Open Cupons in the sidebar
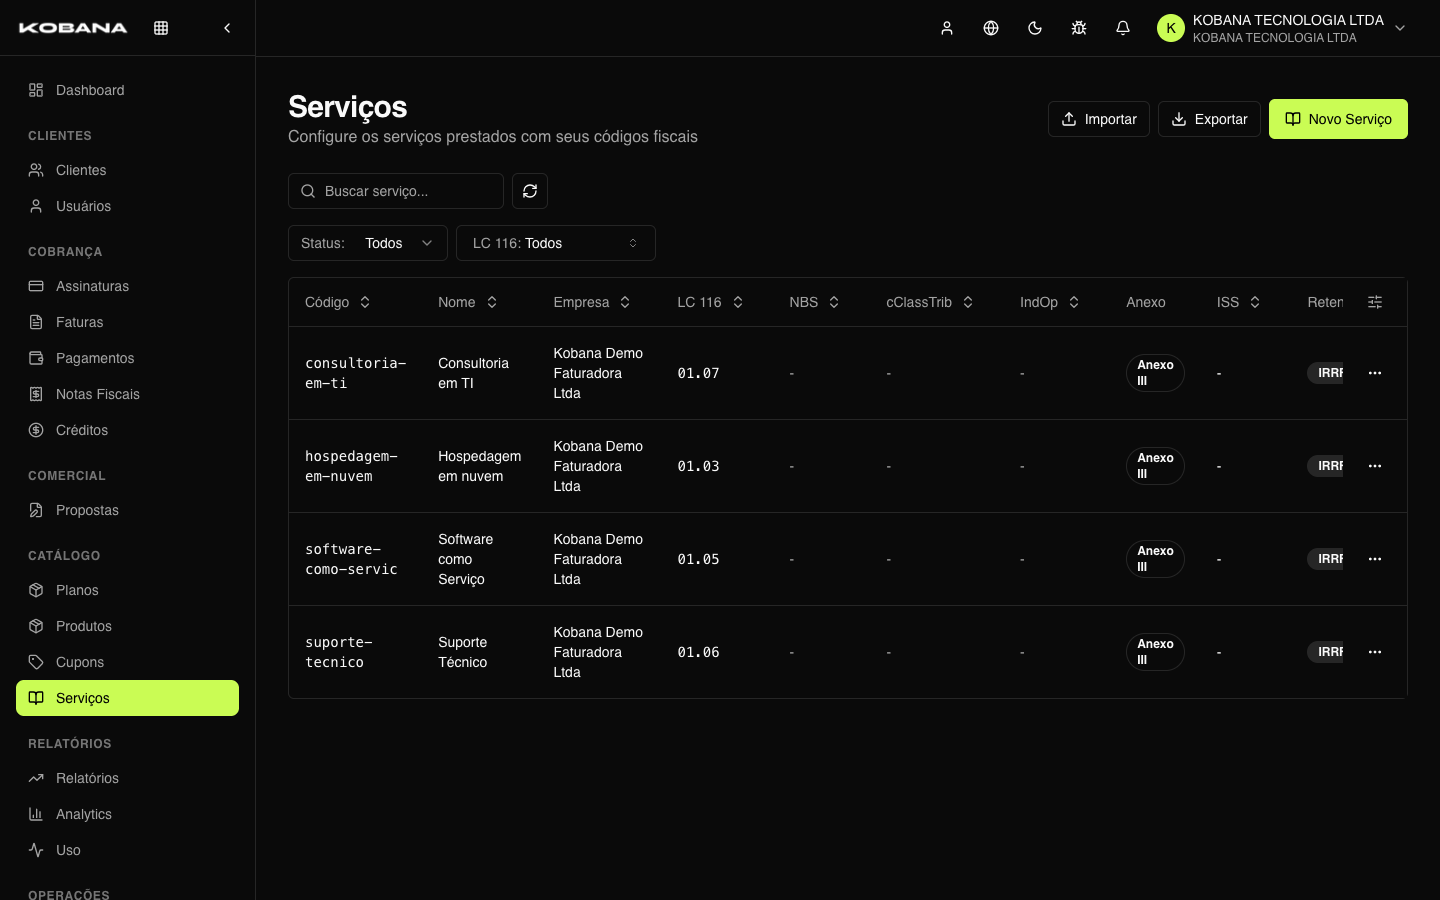This screenshot has width=1440, height=900. coord(127,662)
